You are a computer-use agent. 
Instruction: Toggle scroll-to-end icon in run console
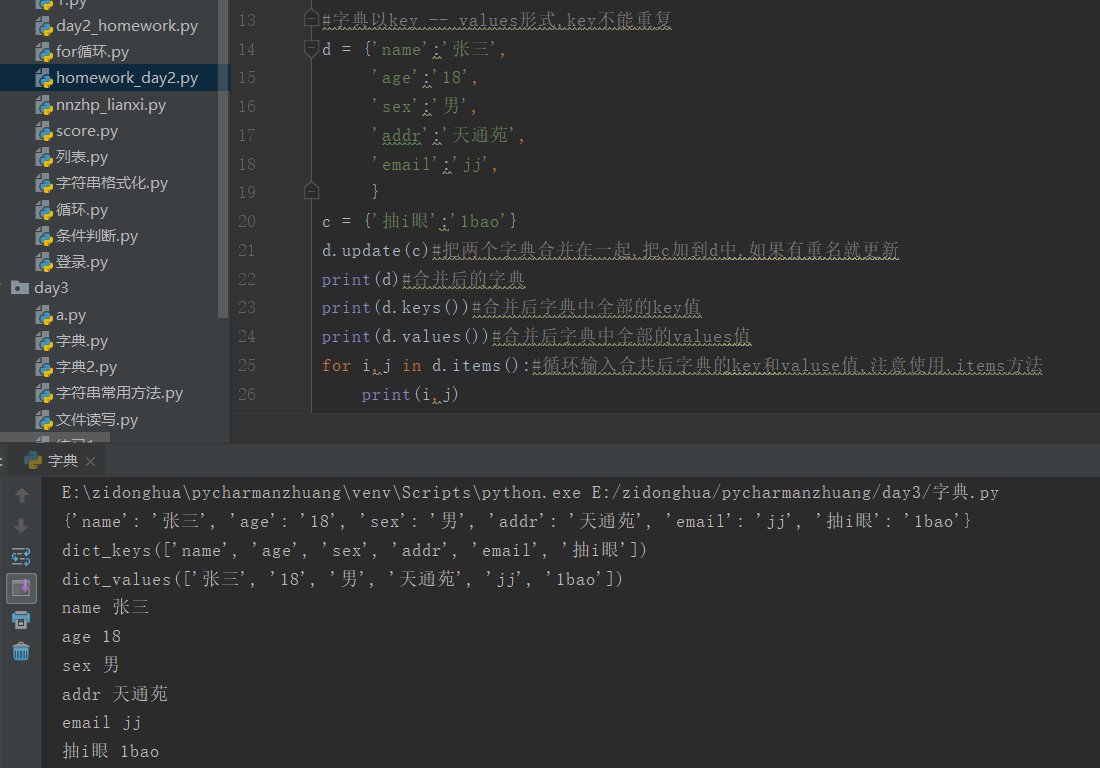click(21, 588)
